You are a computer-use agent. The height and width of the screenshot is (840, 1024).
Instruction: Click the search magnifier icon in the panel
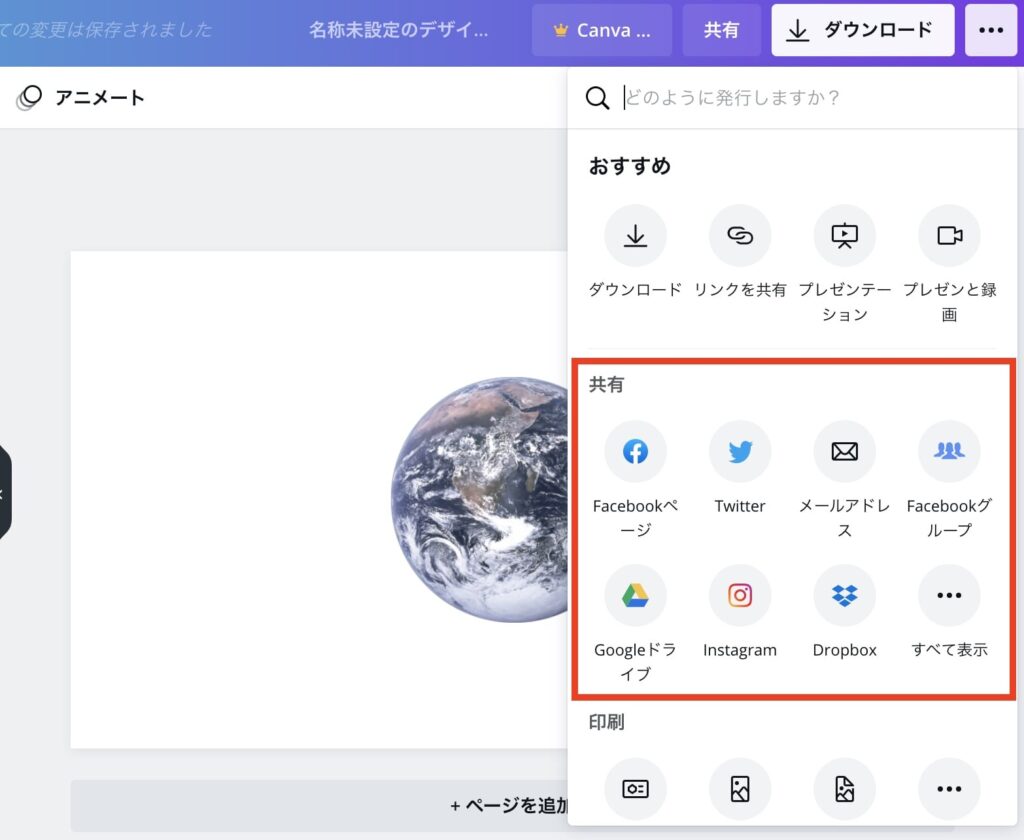(x=597, y=98)
